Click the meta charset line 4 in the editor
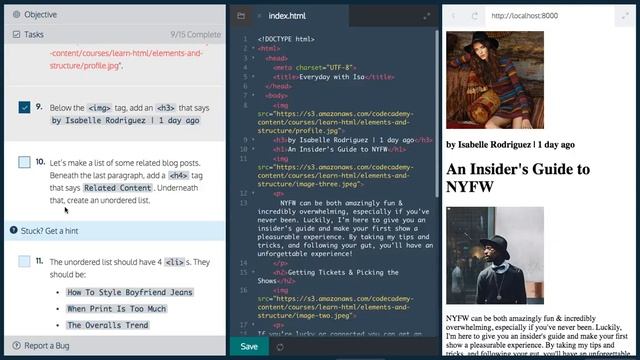The image size is (640, 360). pos(315,67)
